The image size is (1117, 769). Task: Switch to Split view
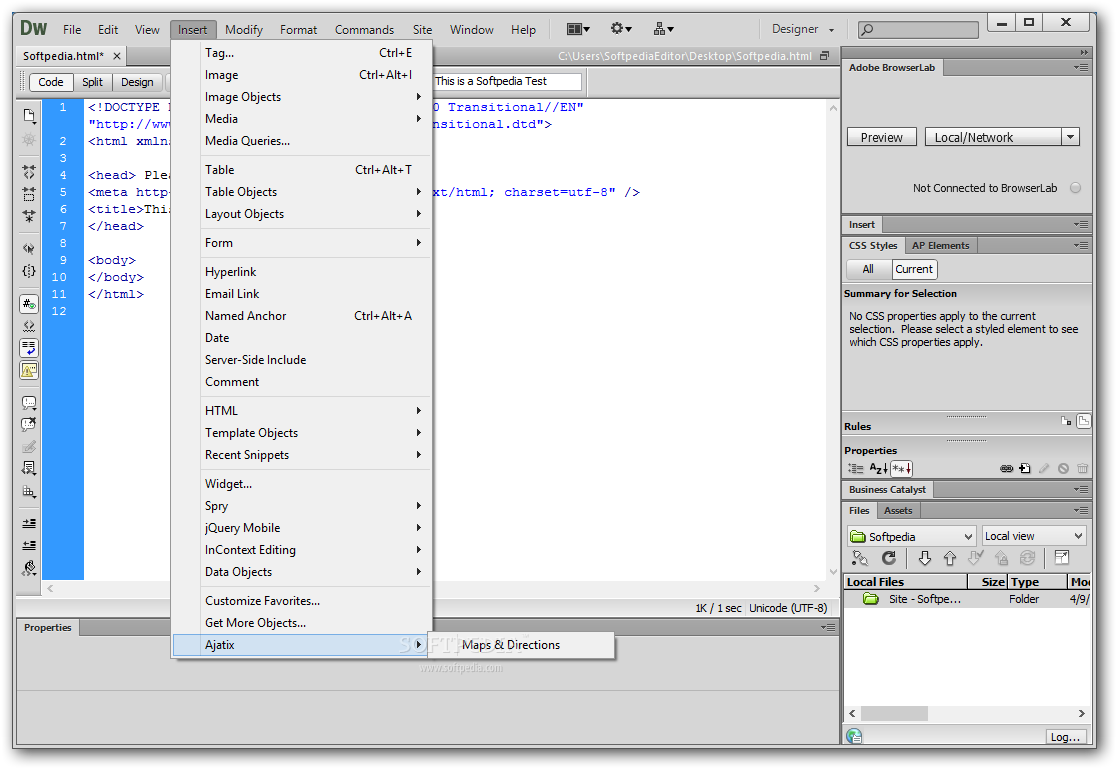click(92, 82)
